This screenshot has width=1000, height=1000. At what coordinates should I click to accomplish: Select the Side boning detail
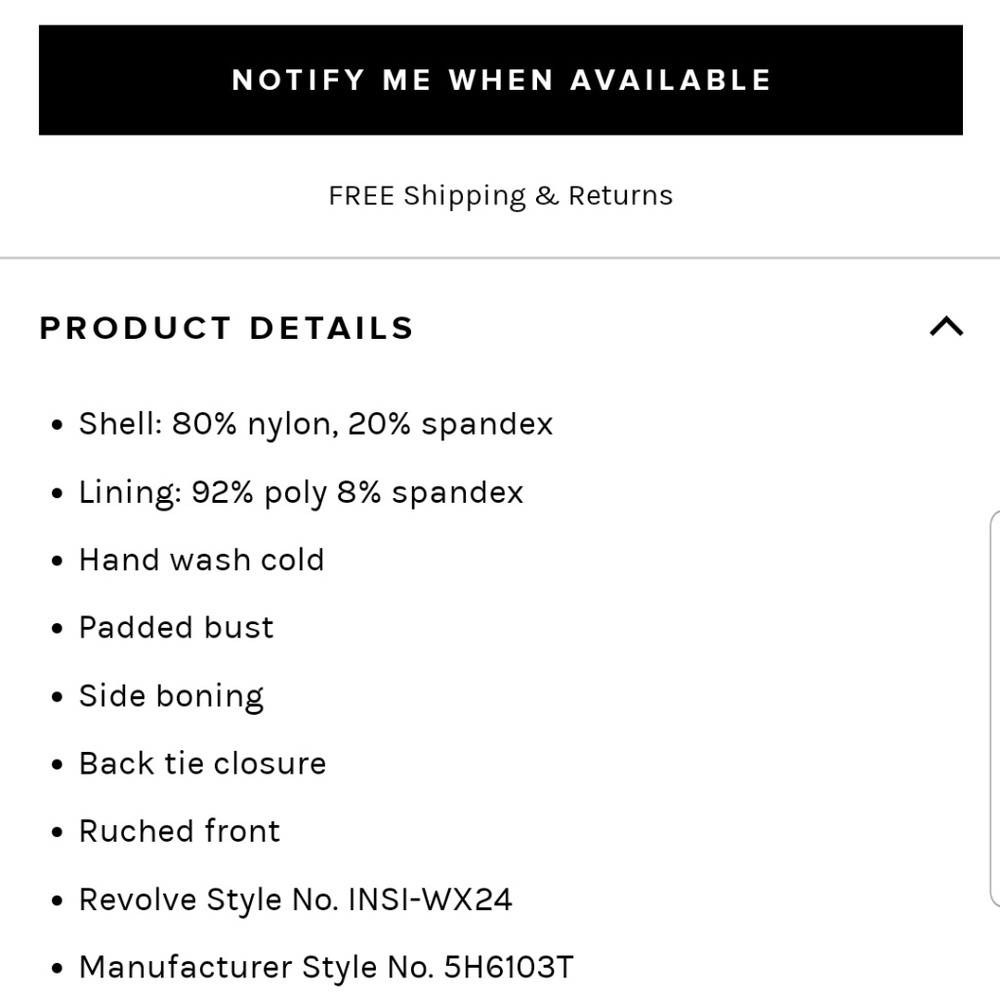click(172, 696)
